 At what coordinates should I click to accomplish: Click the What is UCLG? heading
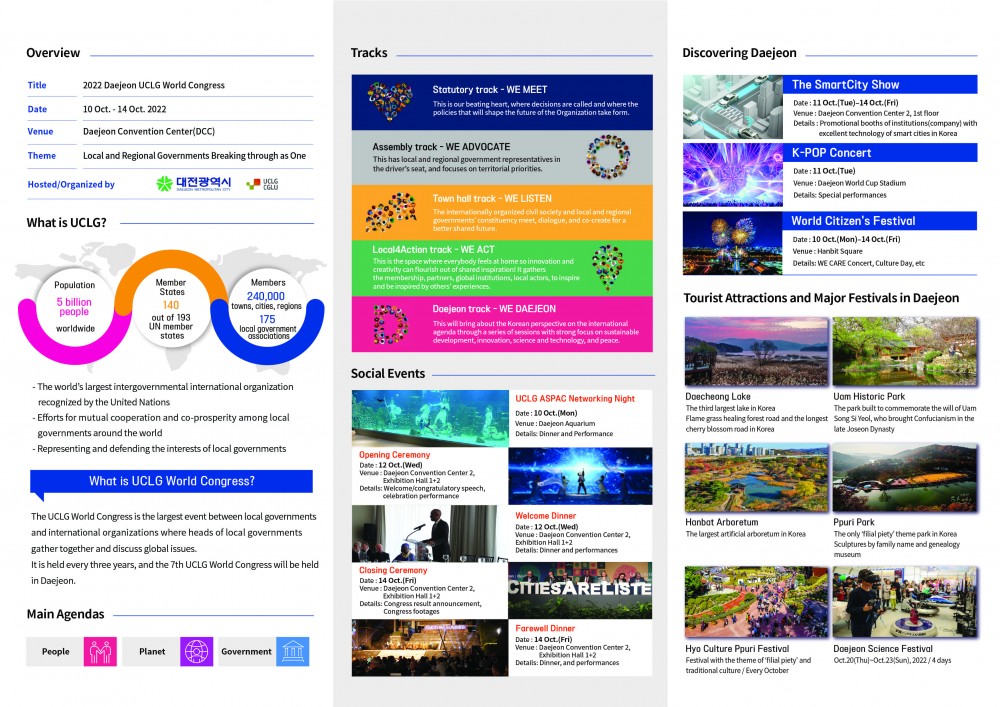pos(66,222)
